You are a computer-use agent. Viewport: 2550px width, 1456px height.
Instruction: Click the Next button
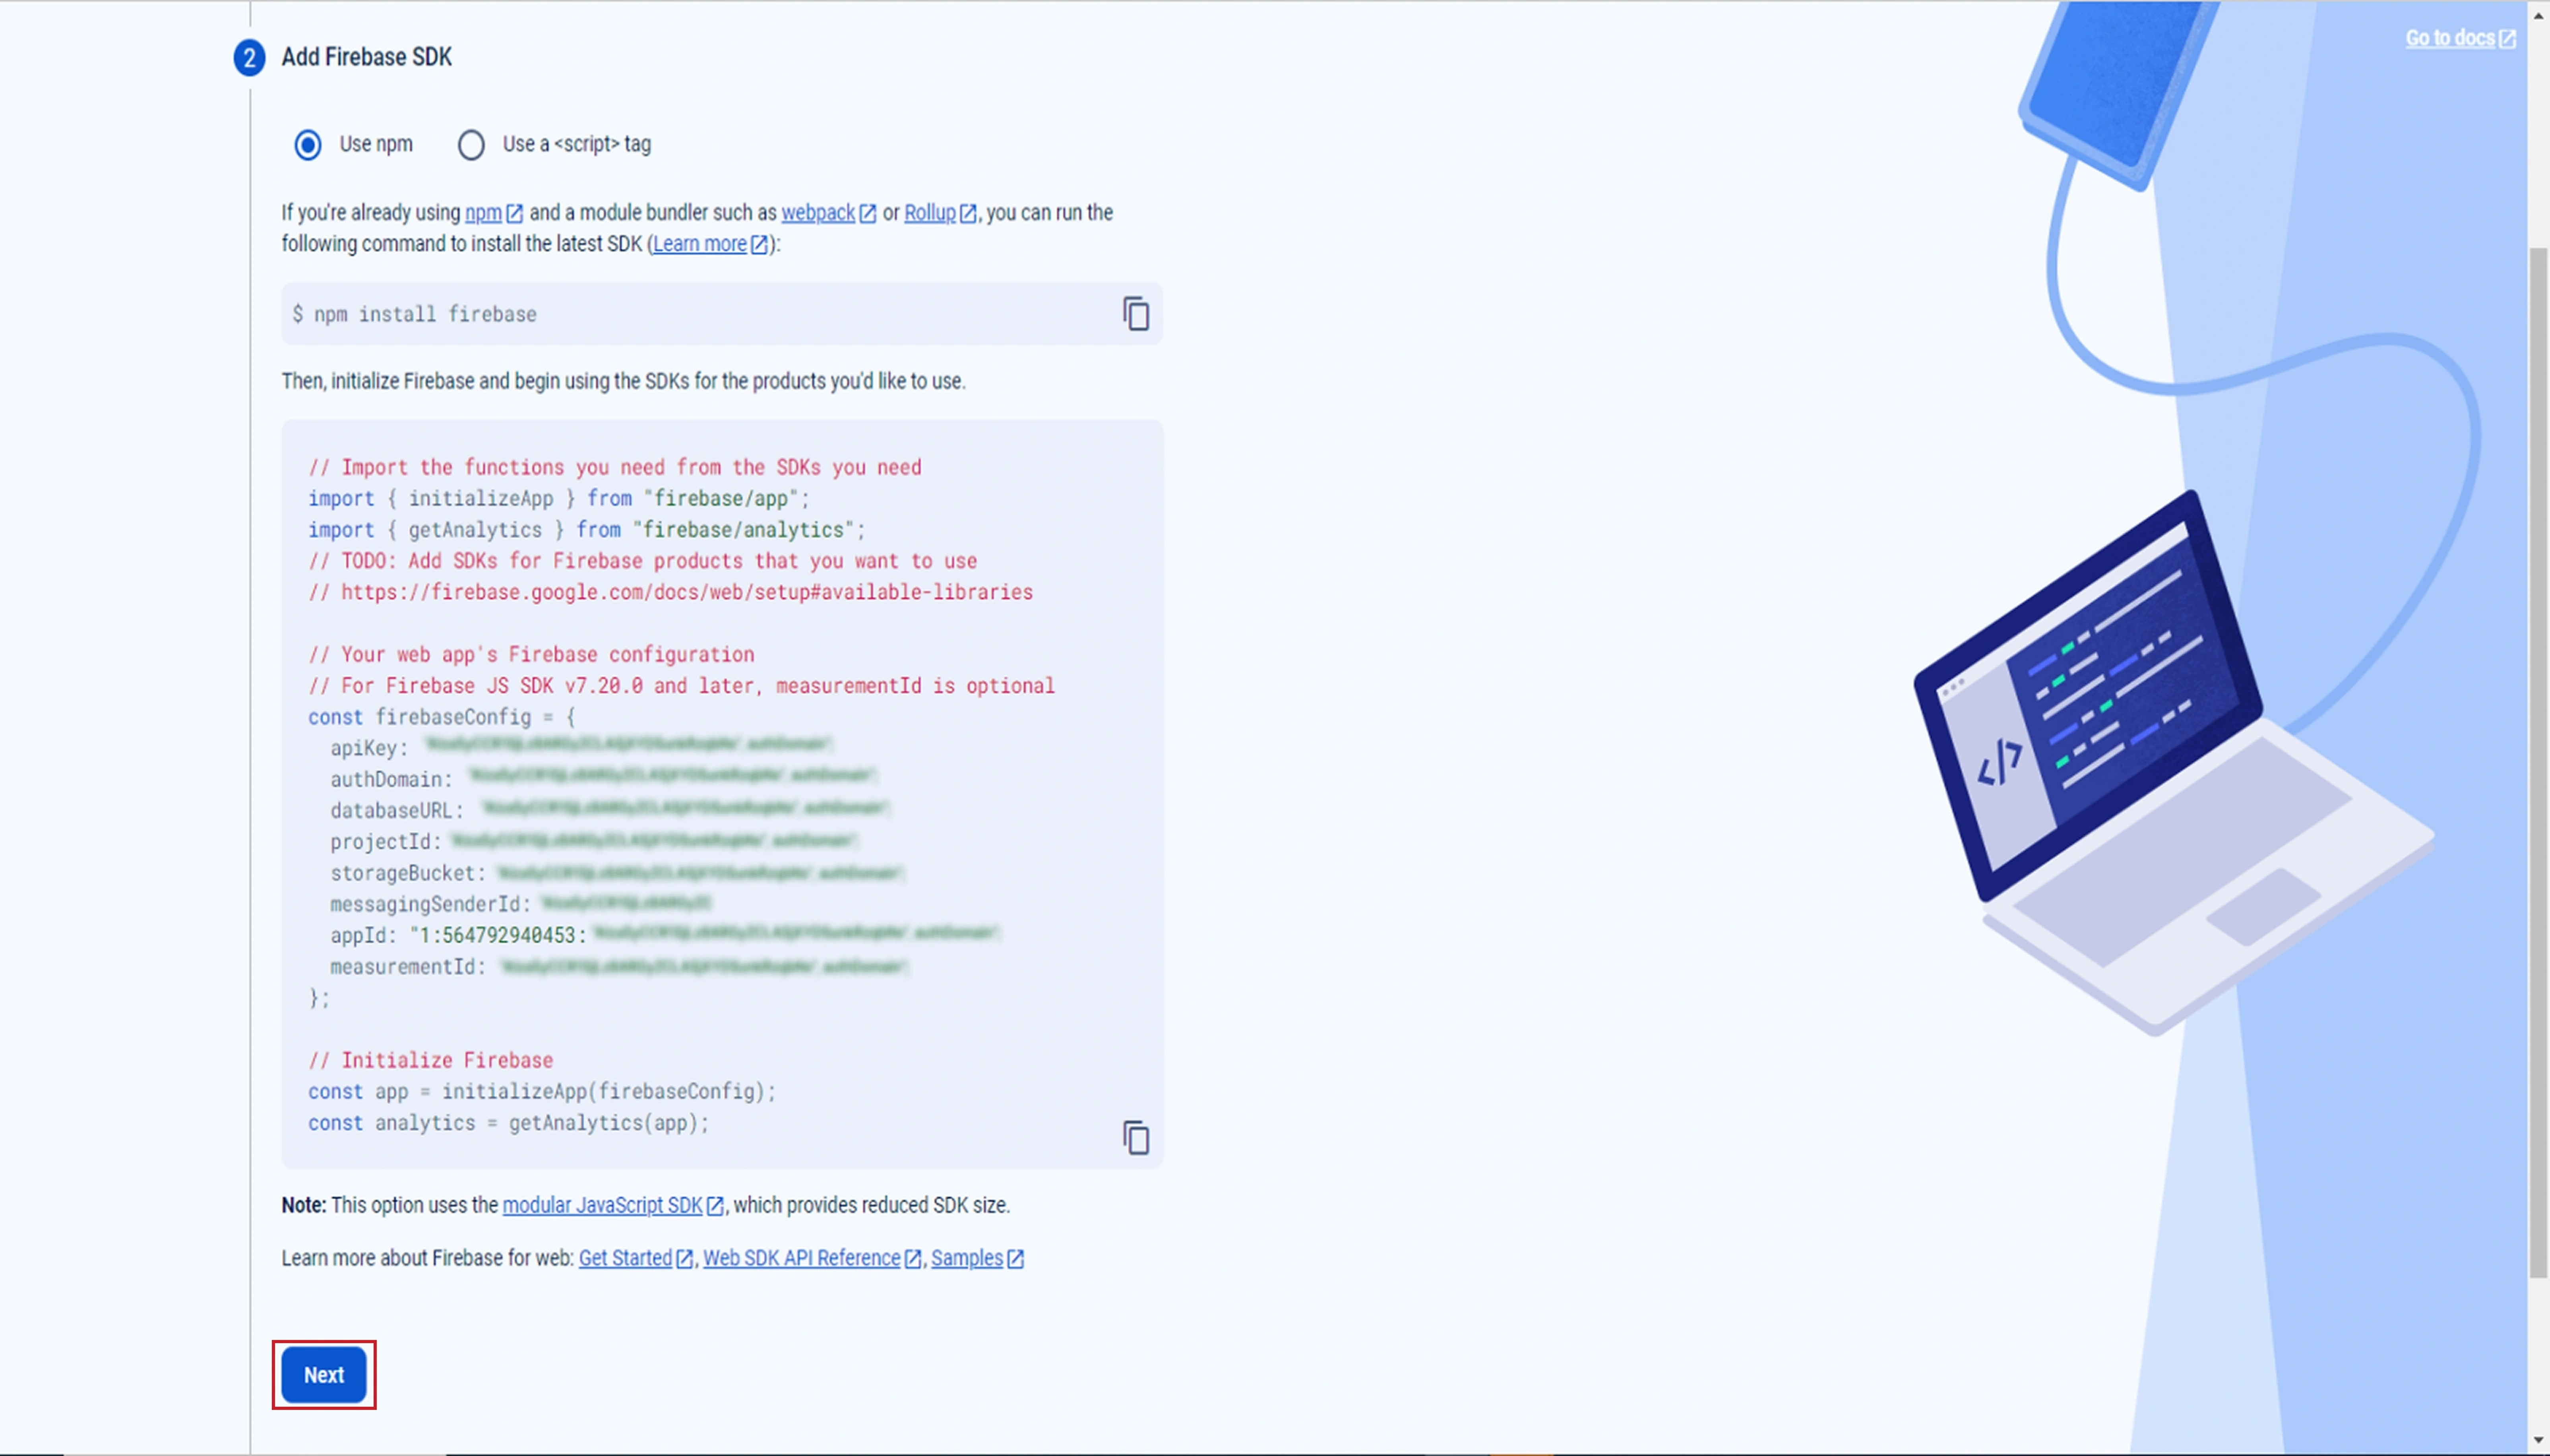pos(324,1375)
